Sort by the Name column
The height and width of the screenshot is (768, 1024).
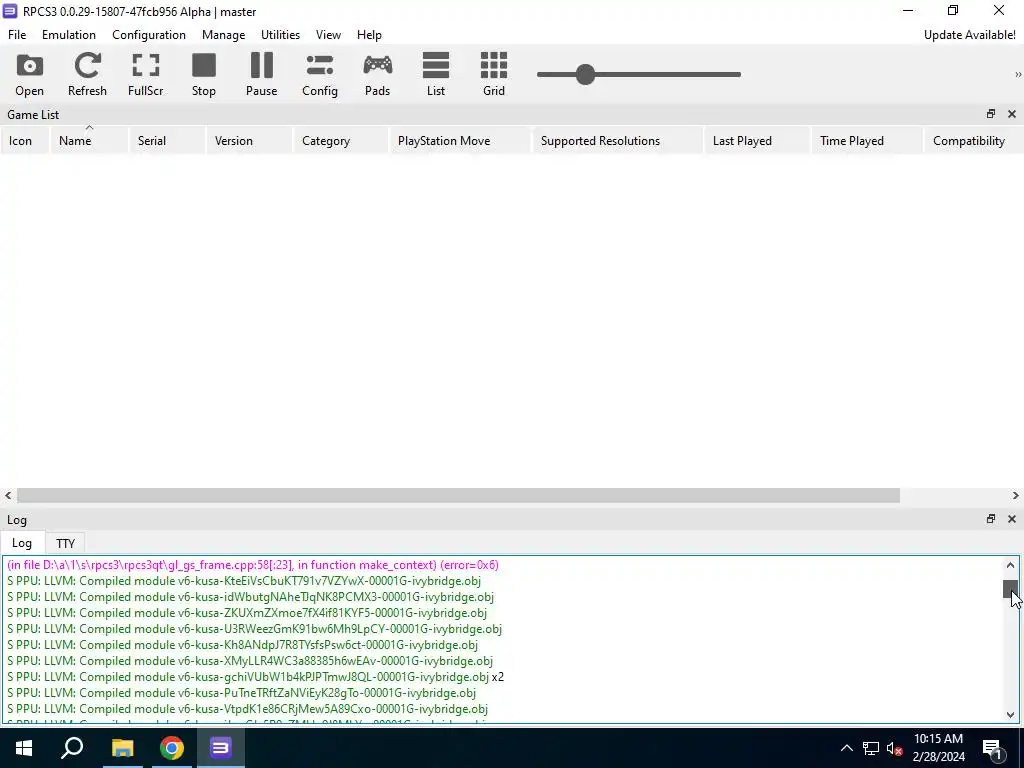pyautogui.click(x=89, y=140)
